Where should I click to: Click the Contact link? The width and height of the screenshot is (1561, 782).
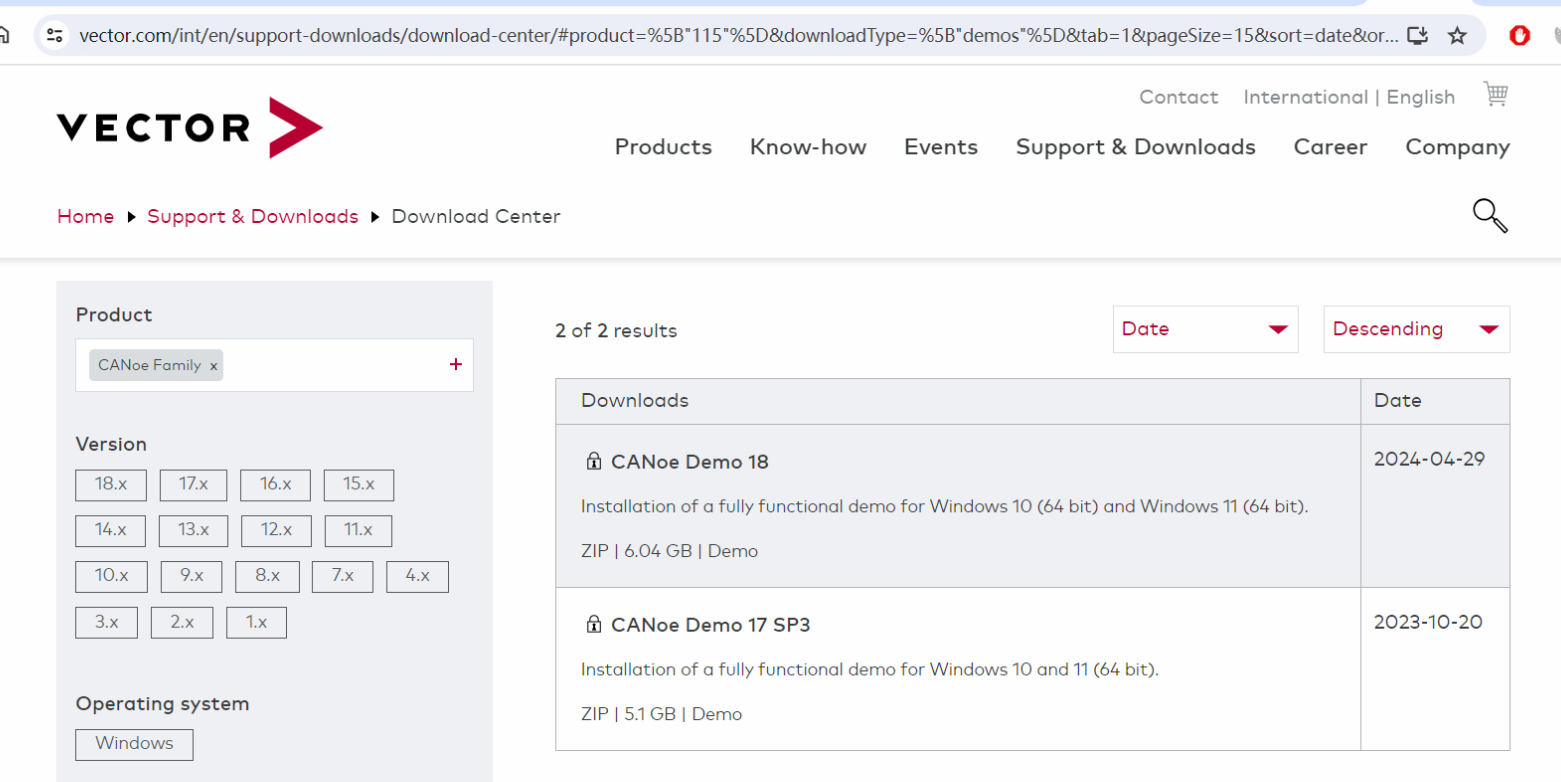(1179, 97)
